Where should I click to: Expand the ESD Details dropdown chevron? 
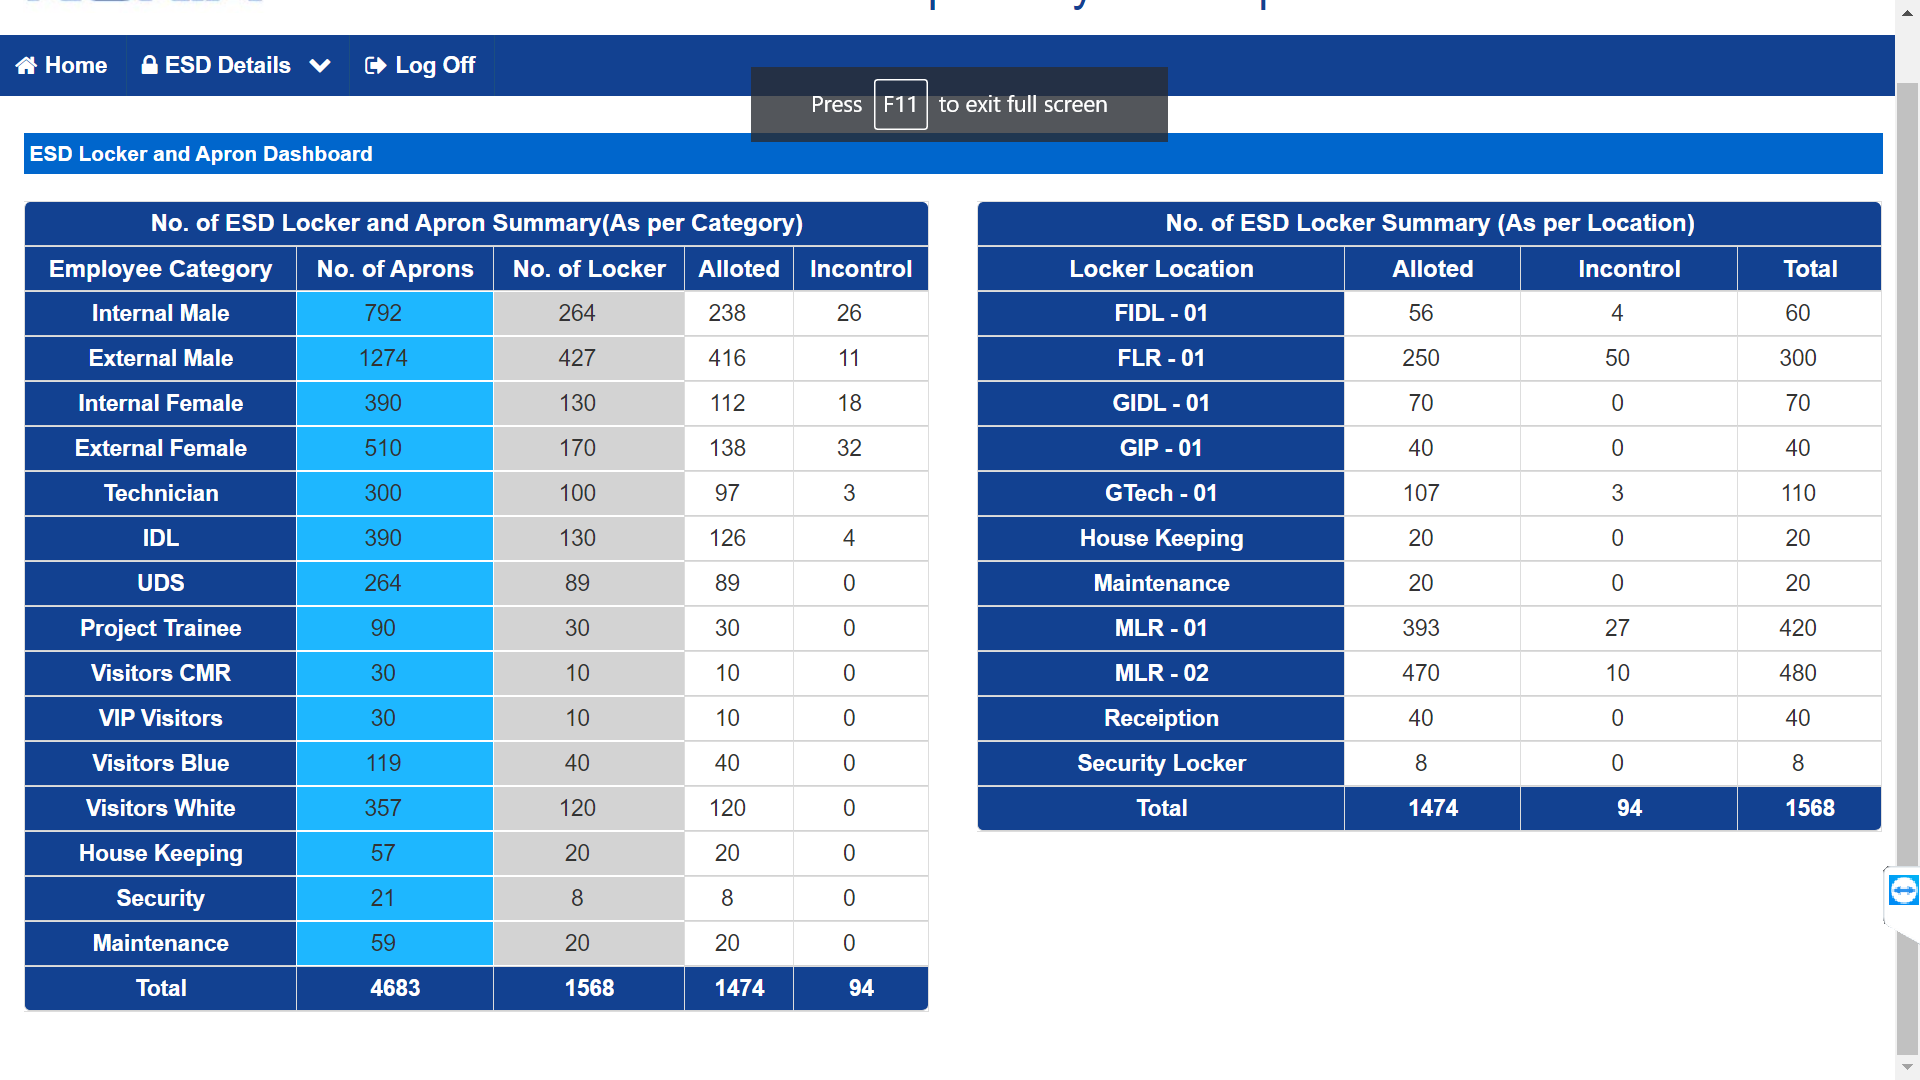pyautogui.click(x=320, y=66)
